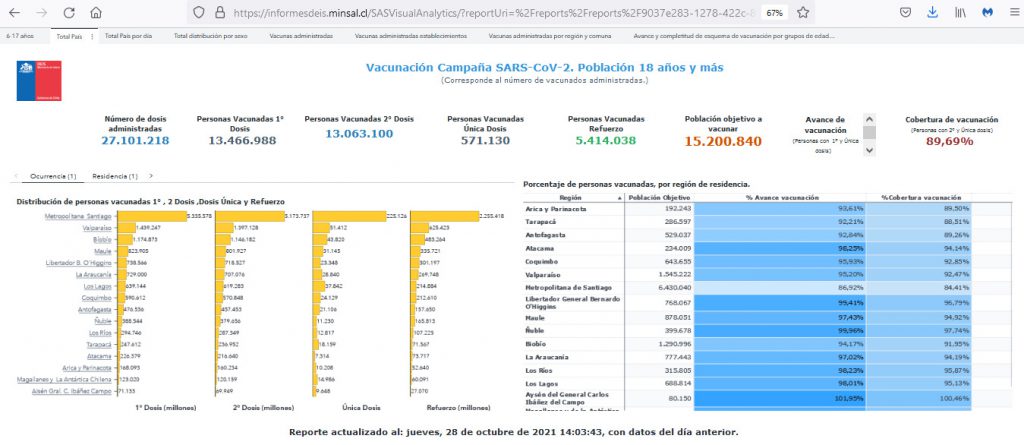1024x445 pixels.
Task: Click the Metropolitana Santiago chart label
Action: point(77,216)
